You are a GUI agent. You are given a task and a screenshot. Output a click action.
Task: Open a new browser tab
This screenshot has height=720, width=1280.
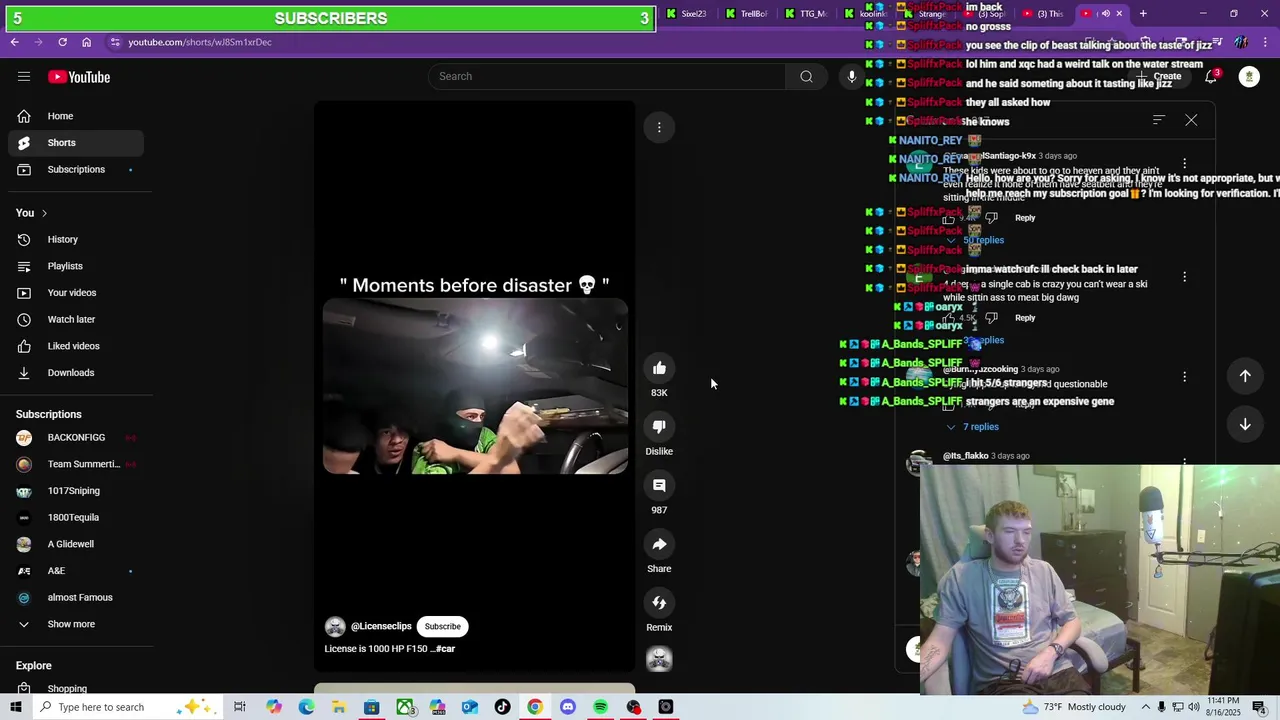1143,14
